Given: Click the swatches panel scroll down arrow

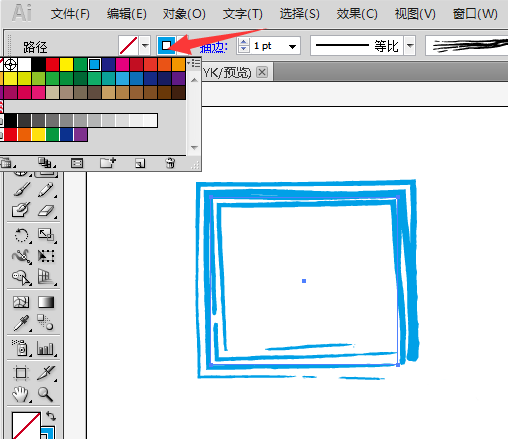Looking at the screenshot, I should tap(194, 147).
